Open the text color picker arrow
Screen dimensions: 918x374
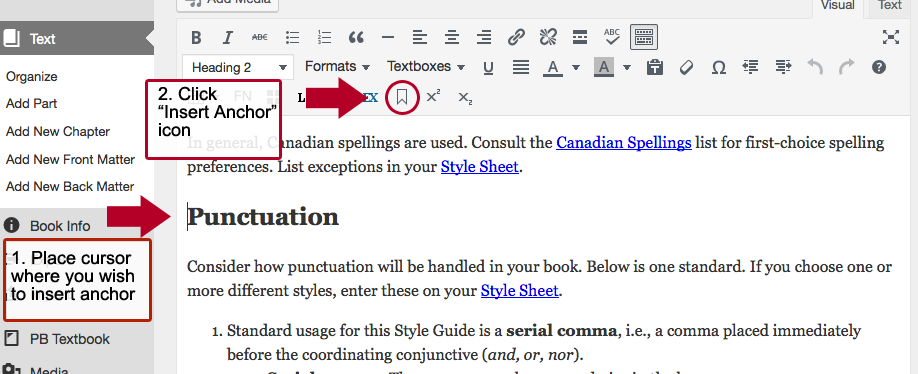[x=576, y=67]
